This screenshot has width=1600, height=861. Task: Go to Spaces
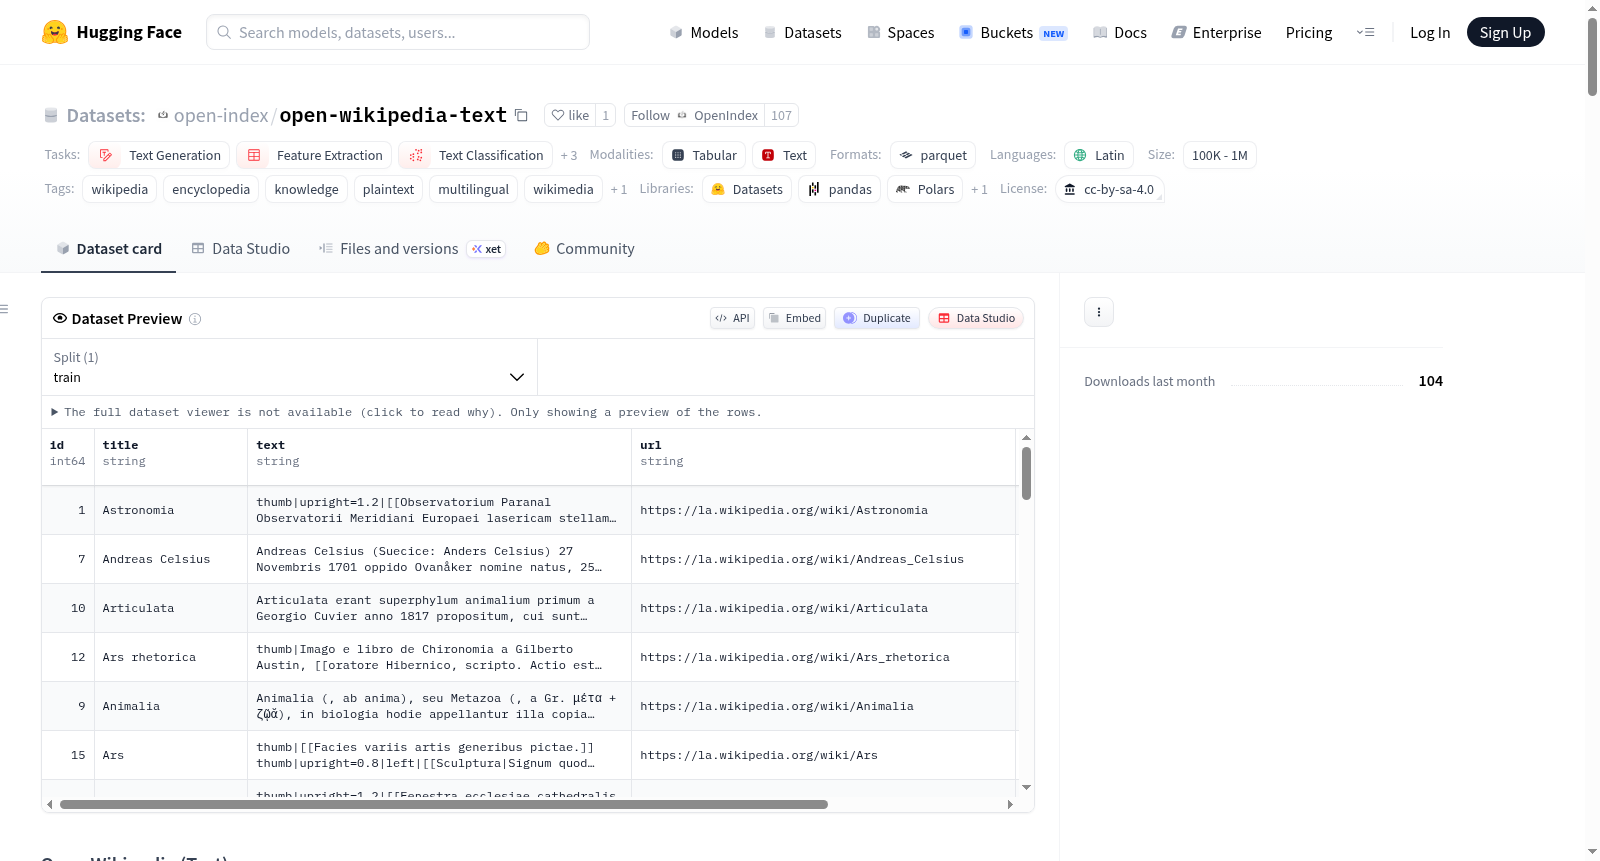(x=900, y=32)
